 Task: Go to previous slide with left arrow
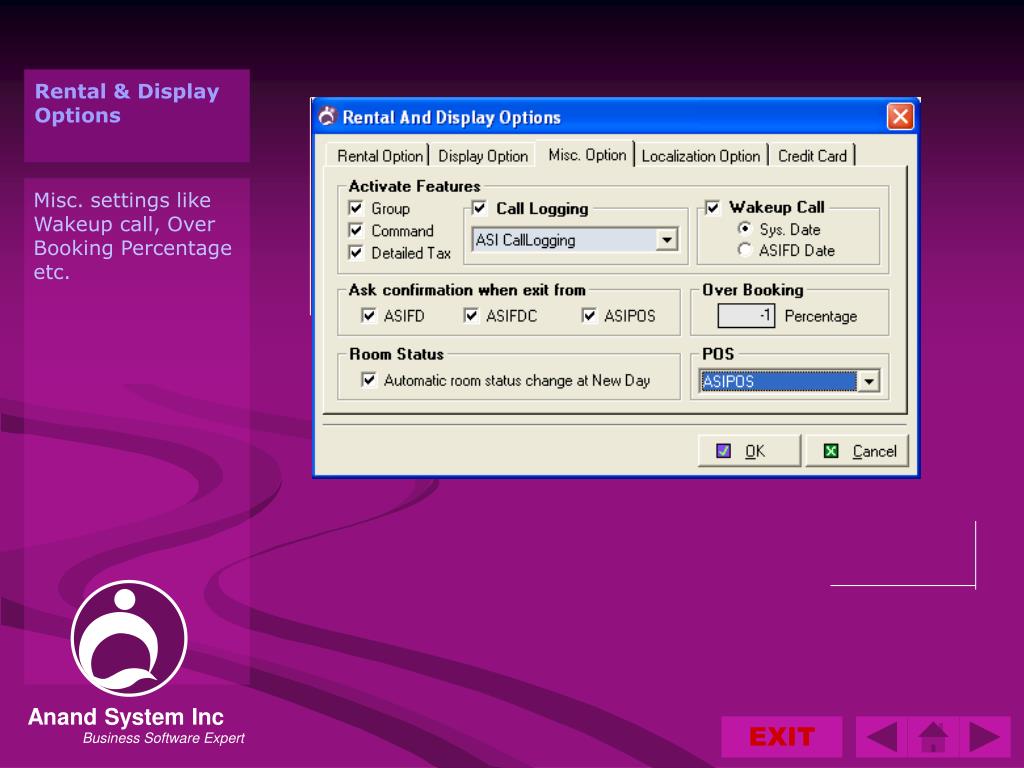(x=882, y=737)
